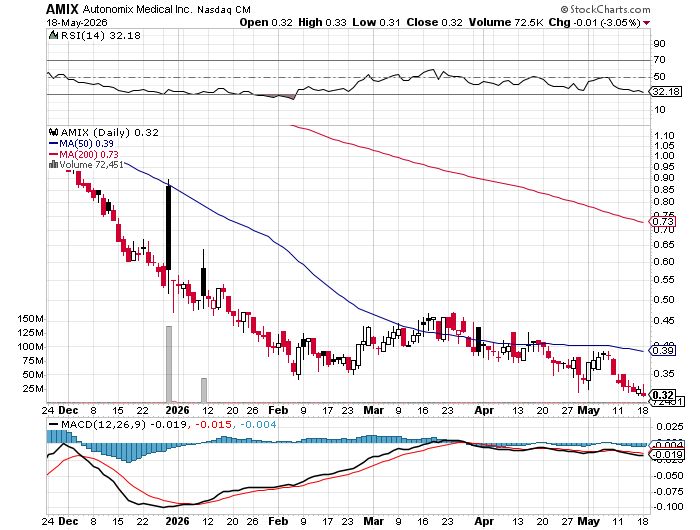
Task: Click the AMIX (Daily) 0.32 legend entry
Action: click(x=109, y=133)
